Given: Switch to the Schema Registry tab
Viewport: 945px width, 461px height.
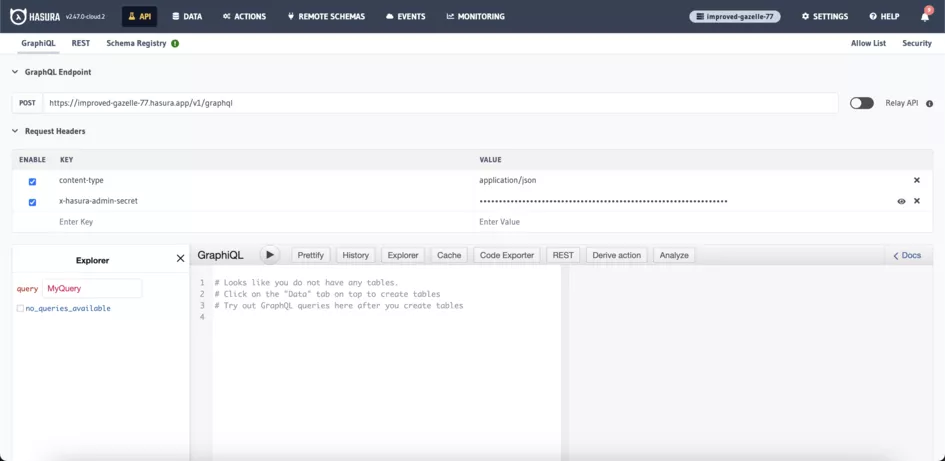Looking at the screenshot, I should coord(136,43).
